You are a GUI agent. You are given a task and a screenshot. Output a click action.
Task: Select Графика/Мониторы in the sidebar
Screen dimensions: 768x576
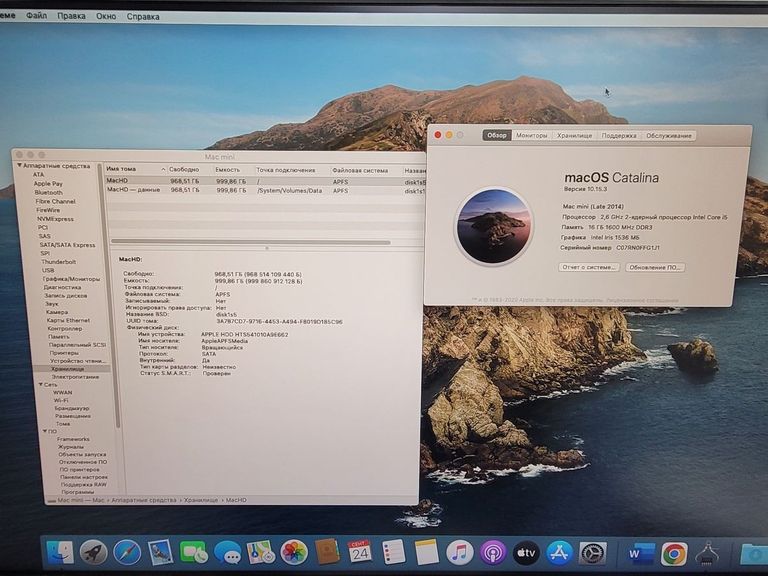[71, 279]
